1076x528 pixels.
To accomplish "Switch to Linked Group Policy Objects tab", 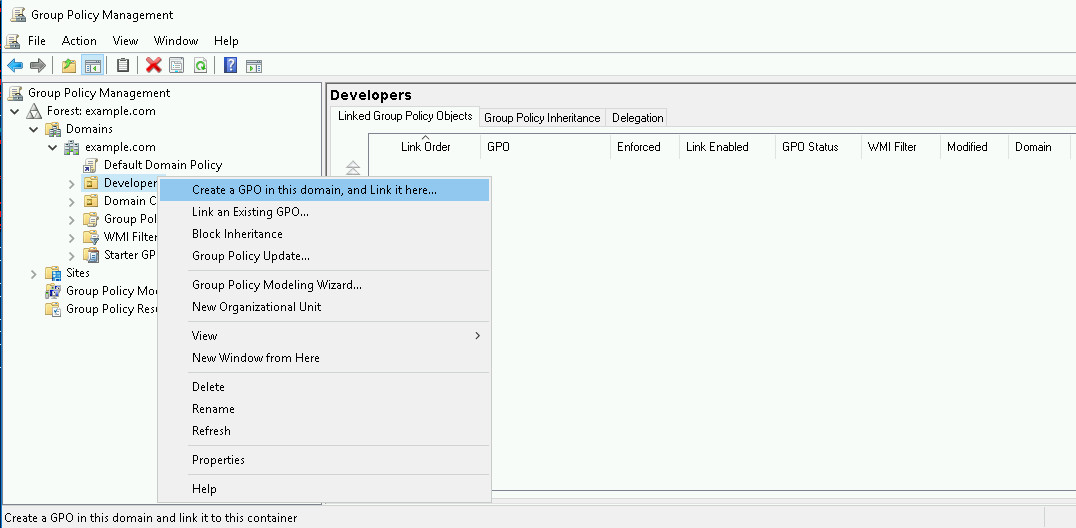I will point(405,116).
